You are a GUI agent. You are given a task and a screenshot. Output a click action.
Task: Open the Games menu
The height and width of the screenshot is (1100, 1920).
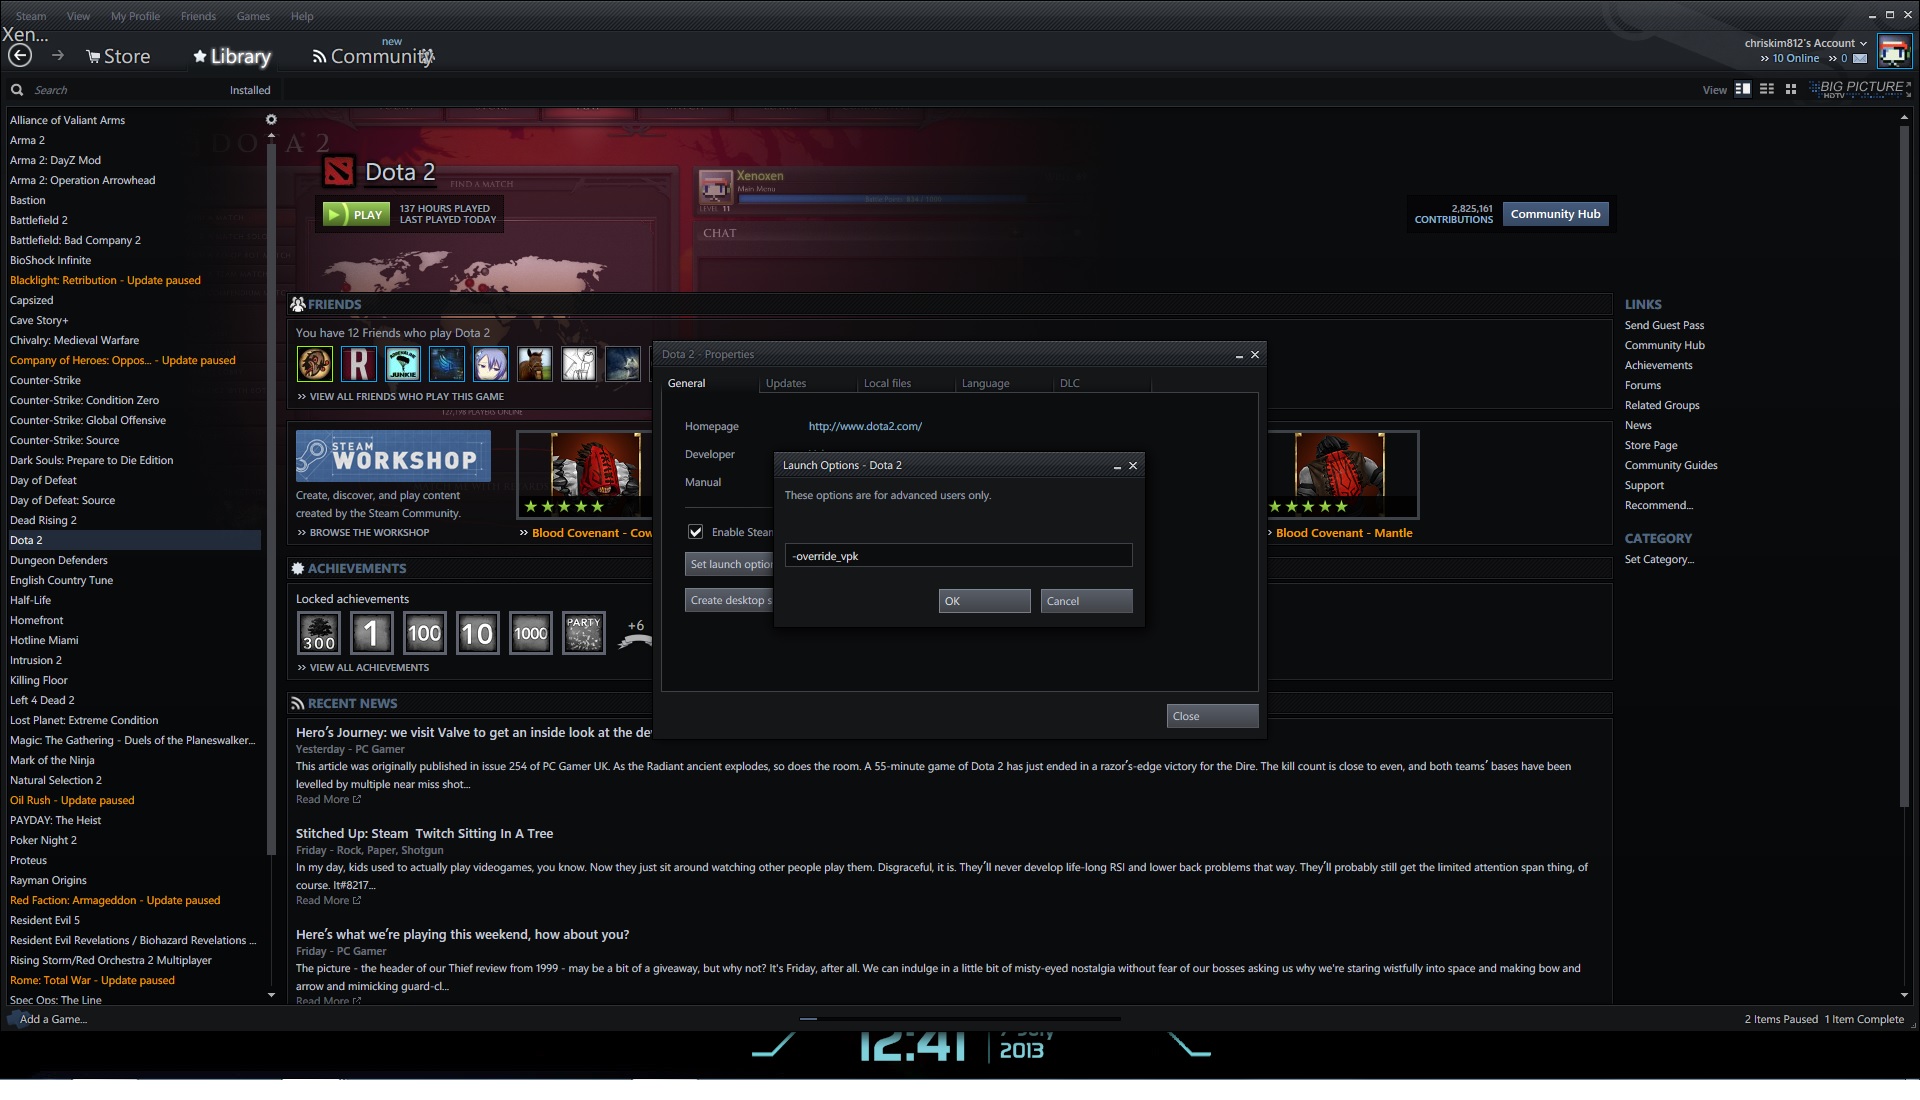253,16
